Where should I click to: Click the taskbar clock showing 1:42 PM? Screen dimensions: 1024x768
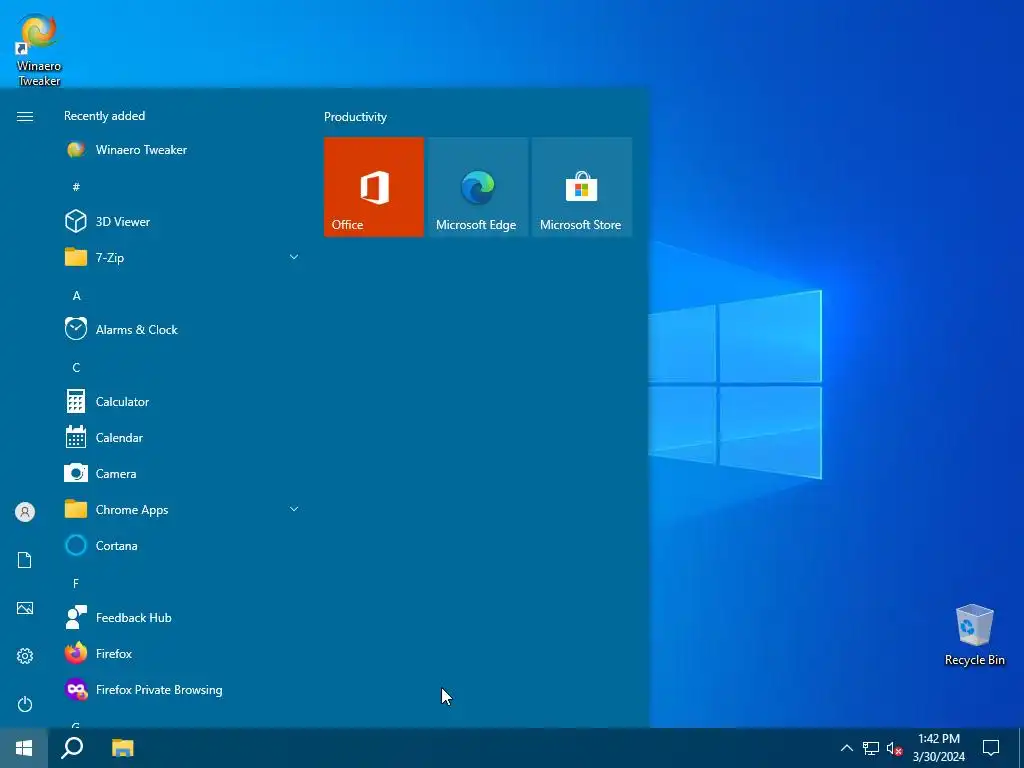pos(938,748)
